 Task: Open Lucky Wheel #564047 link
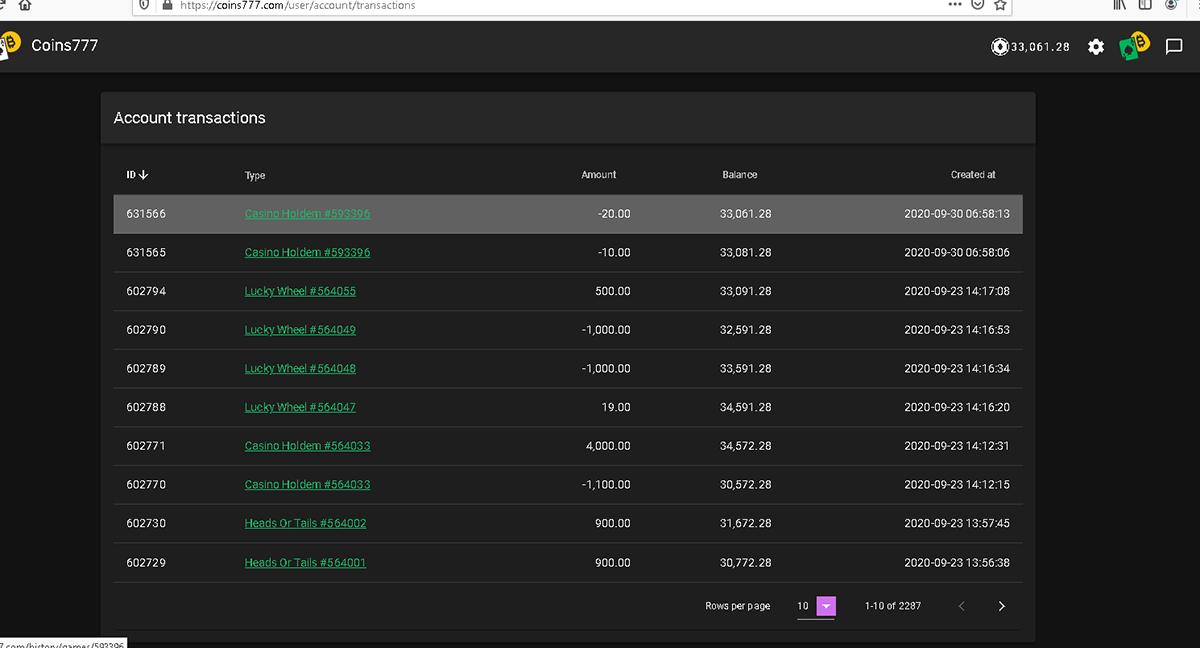[300, 408]
